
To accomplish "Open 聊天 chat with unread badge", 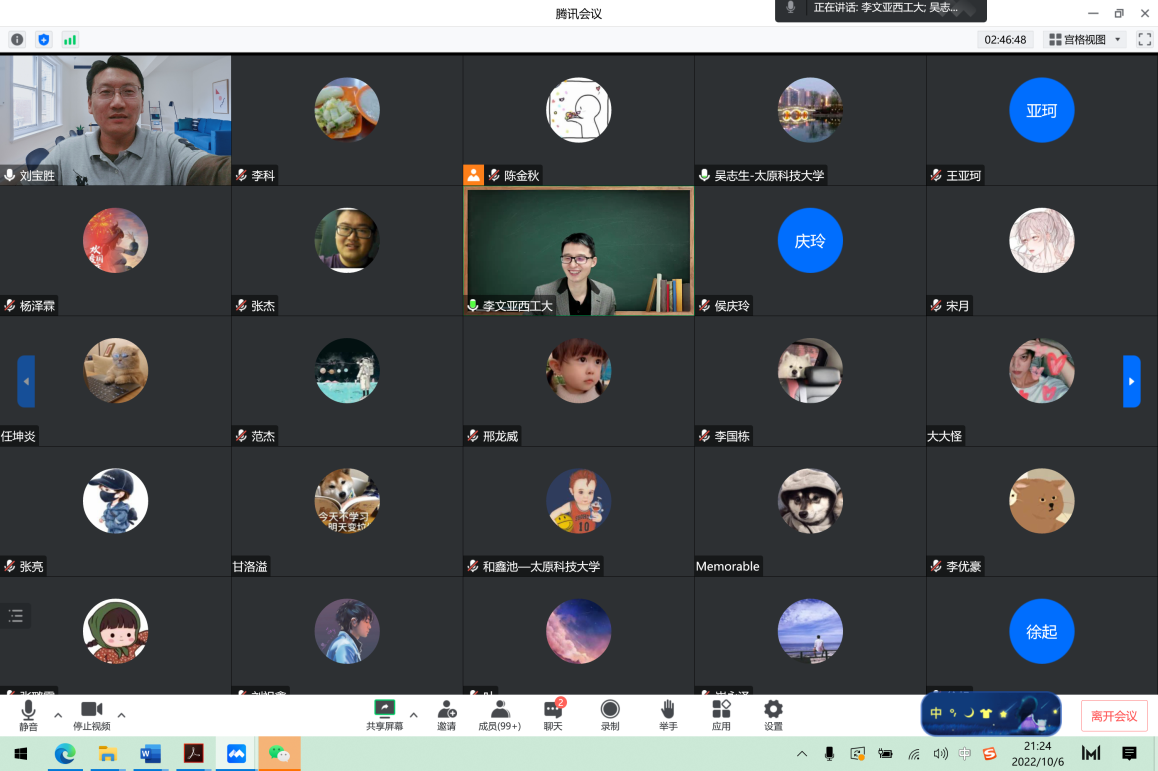I will [553, 714].
